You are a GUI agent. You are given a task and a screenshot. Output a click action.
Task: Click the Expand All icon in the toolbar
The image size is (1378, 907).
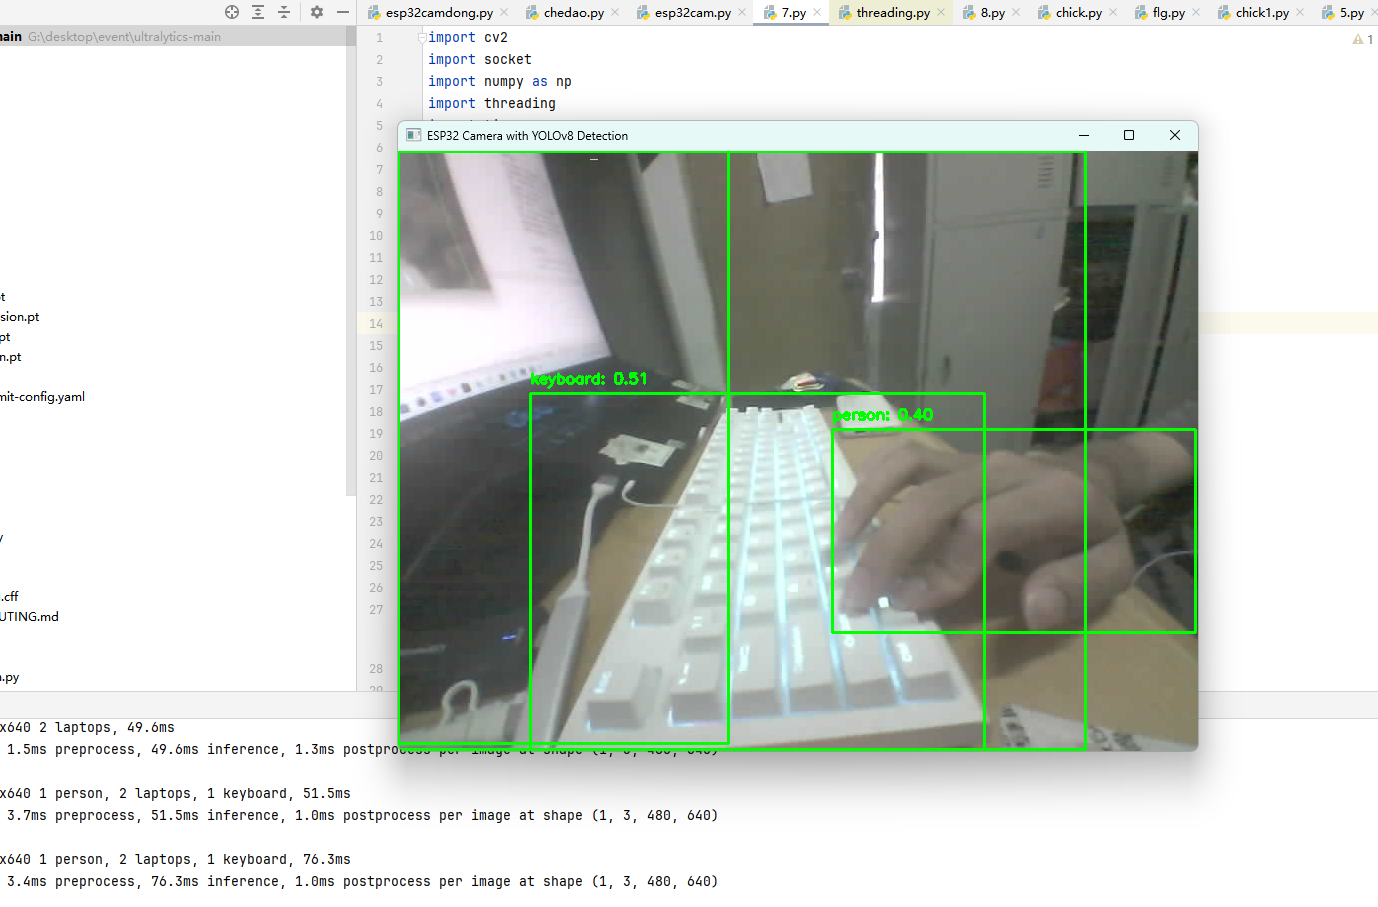(258, 12)
